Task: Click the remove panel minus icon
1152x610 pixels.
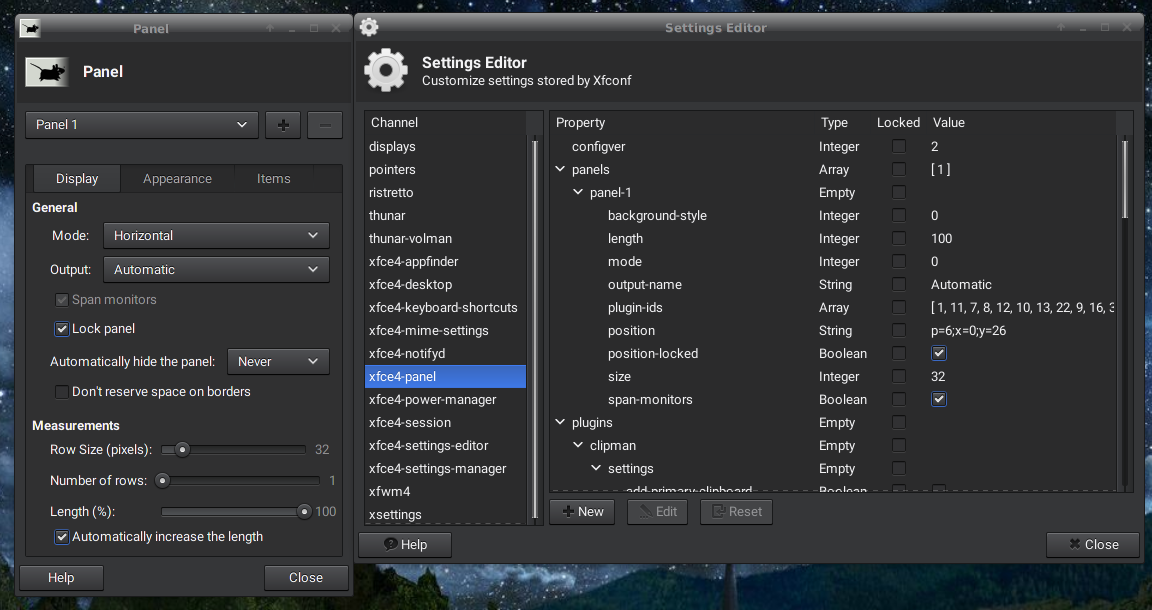Action: (x=325, y=125)
